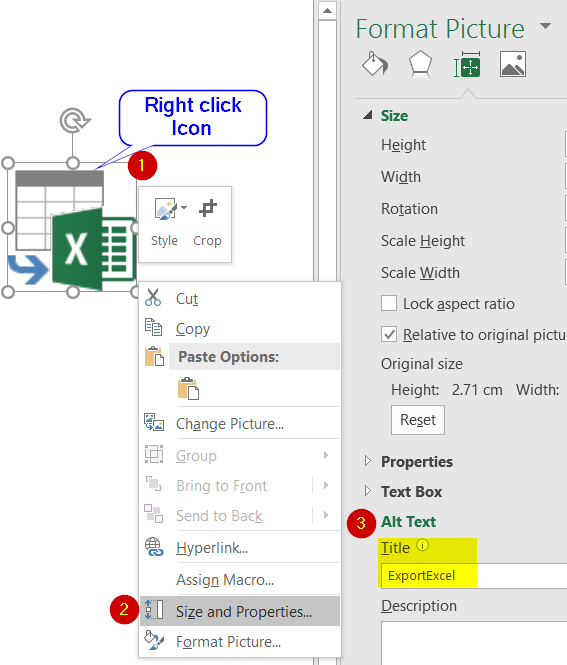Image resolution: width=567 pixels, height=665 pixels.
Task: Click the Scale Height label
Action: coord(423,241)
